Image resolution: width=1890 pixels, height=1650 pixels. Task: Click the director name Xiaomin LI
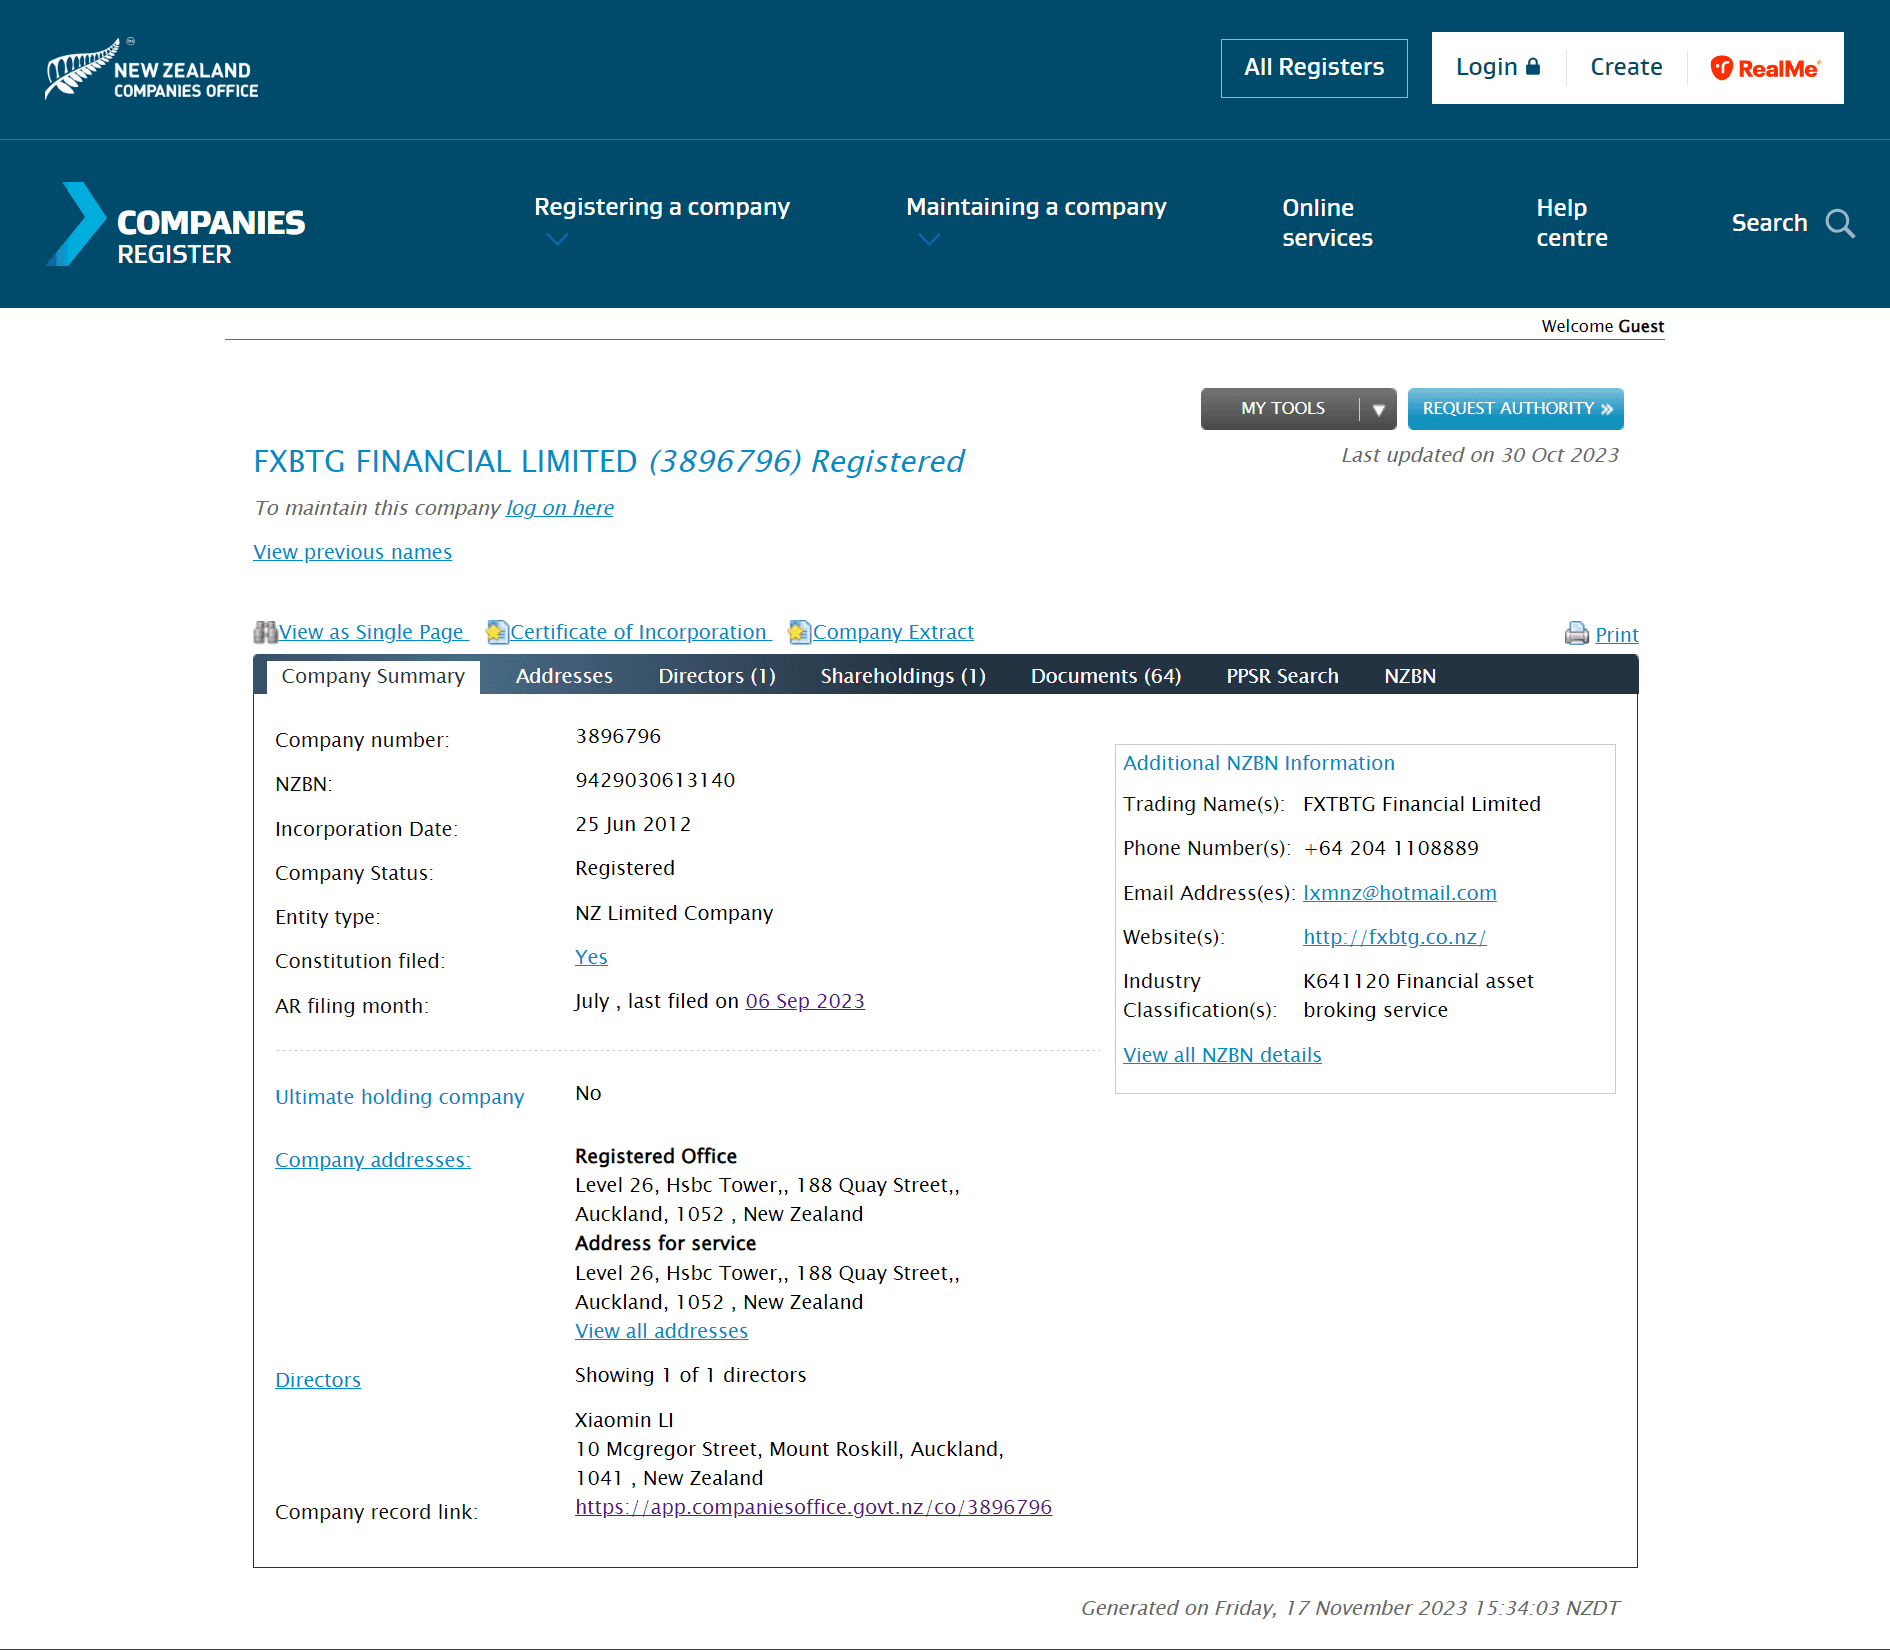624,1420
